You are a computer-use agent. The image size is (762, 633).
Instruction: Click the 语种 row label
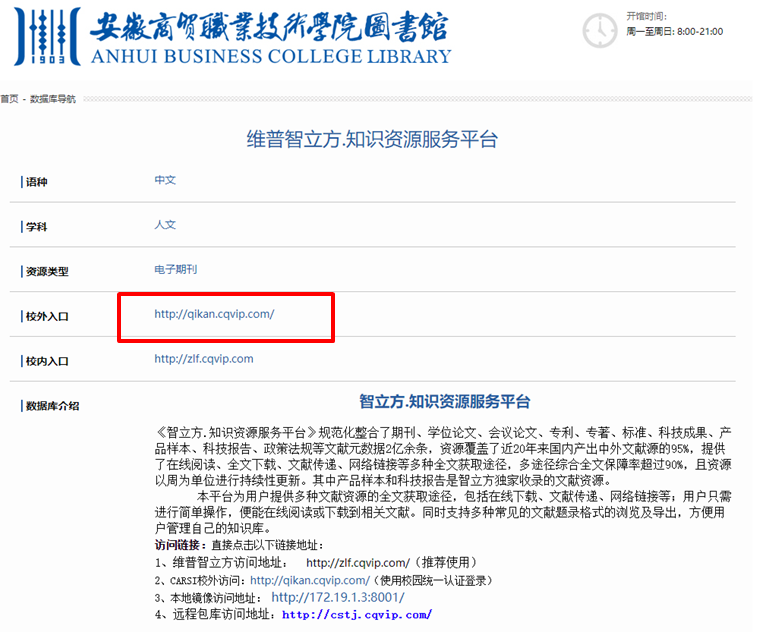(36, 182)
